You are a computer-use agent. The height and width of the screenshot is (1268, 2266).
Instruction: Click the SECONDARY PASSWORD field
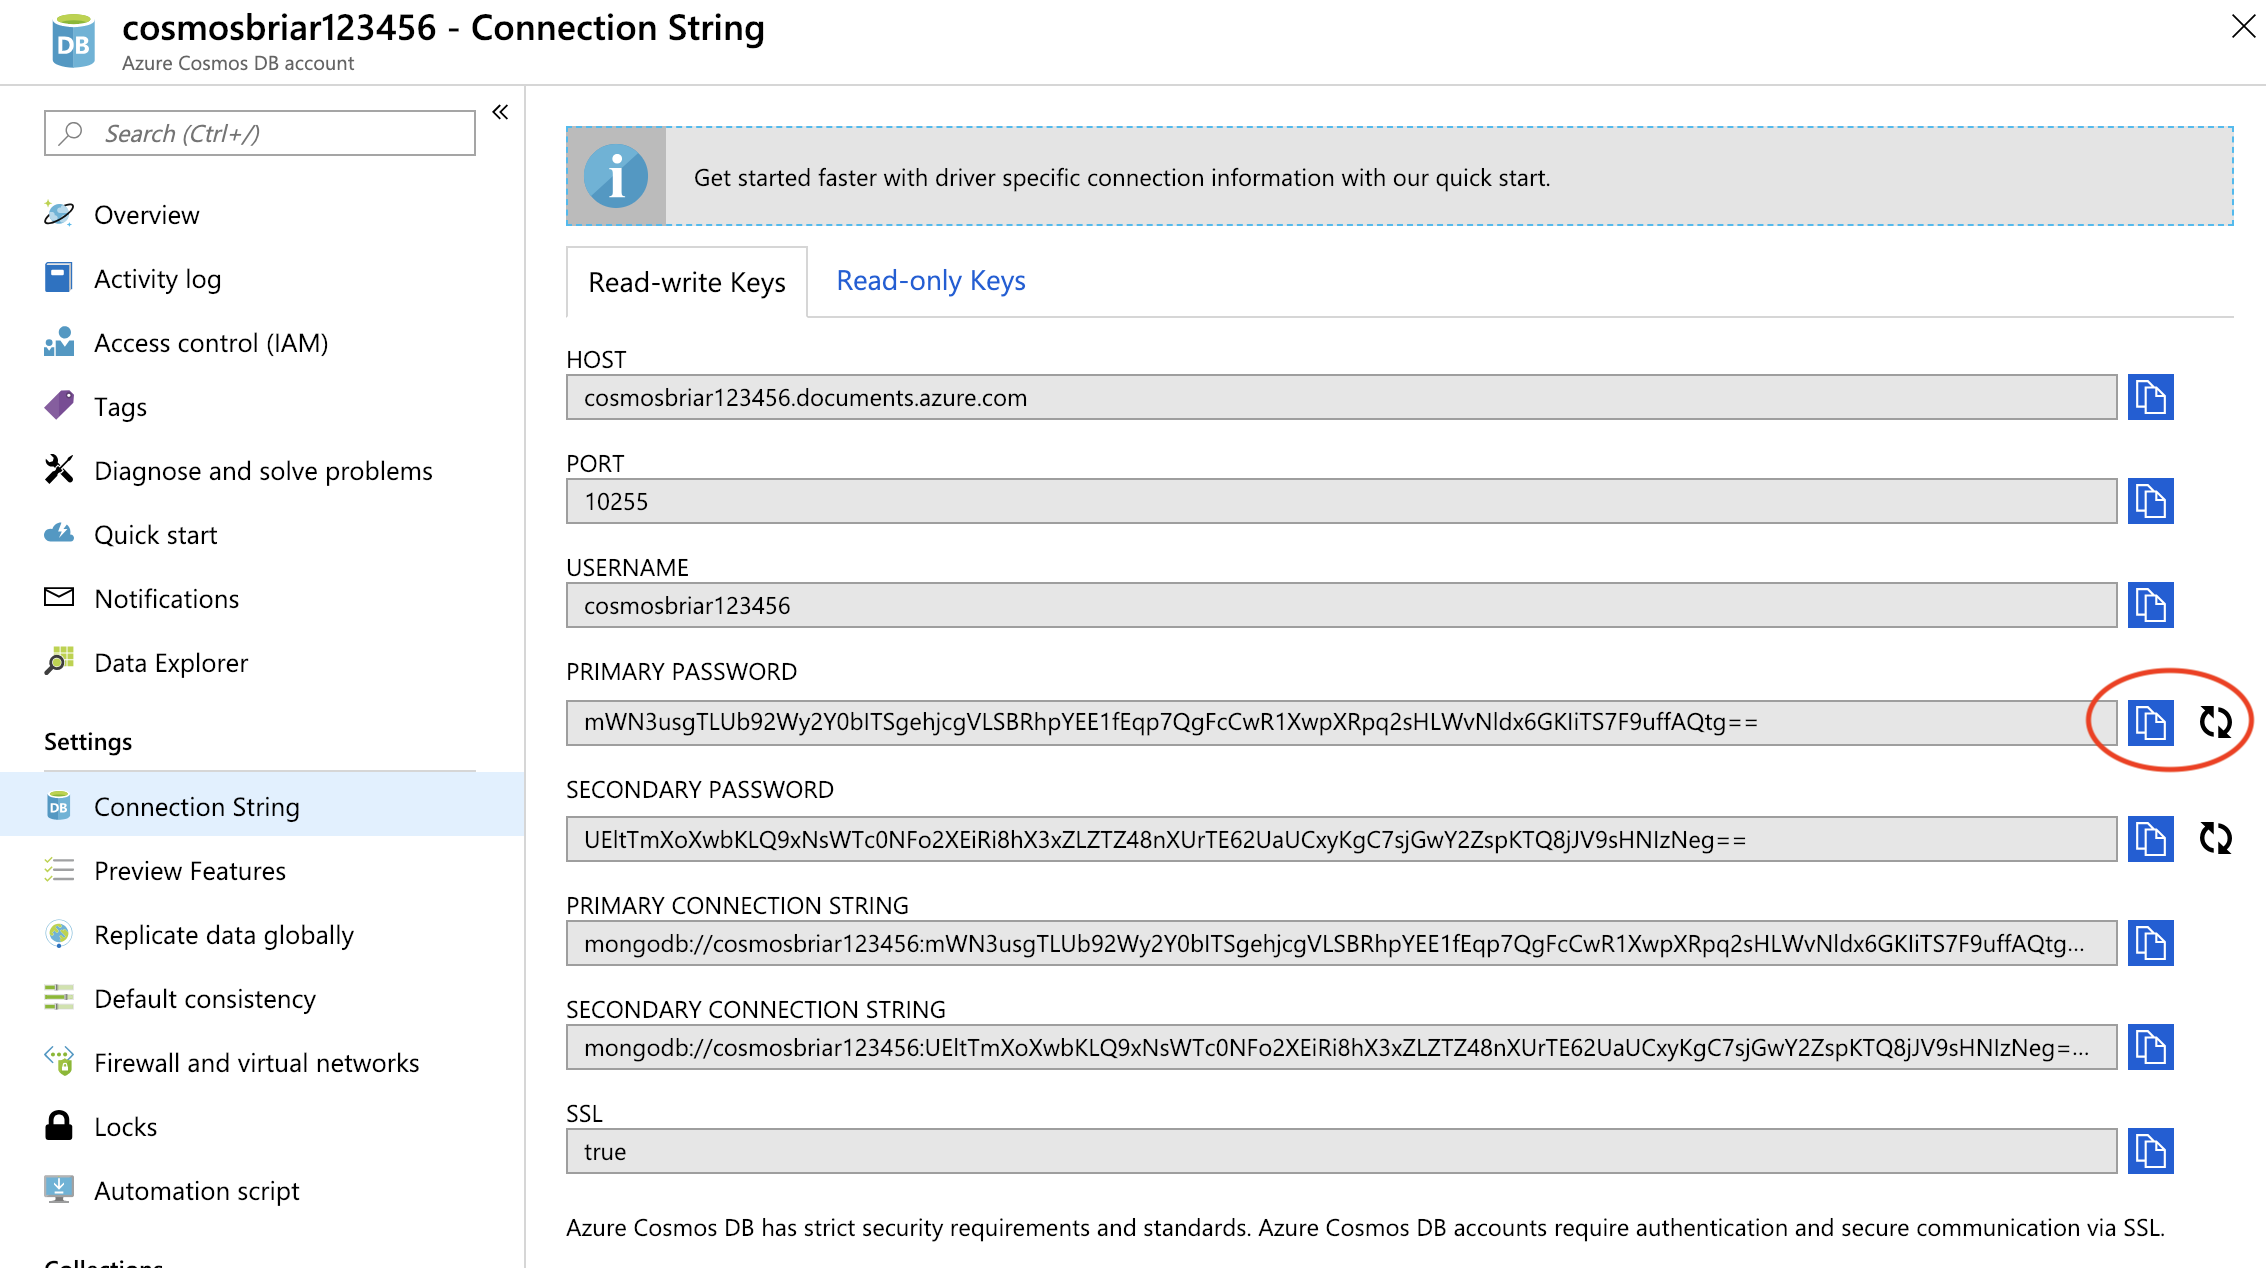[x=1341, y=839]
